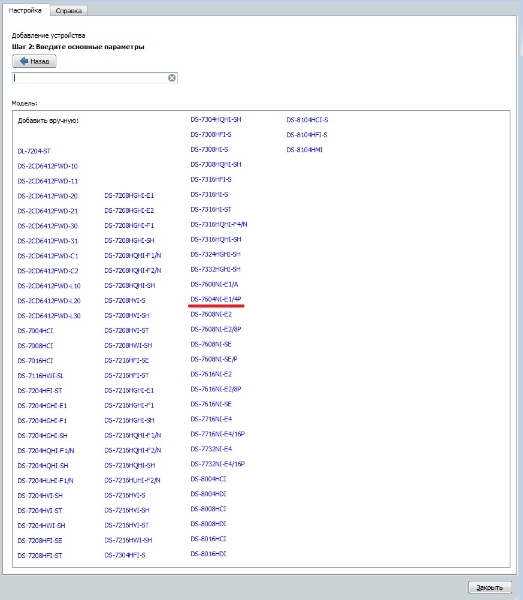Image resolution: width=523 pixels, height=600 pixels.
Task: Open DS-7016HCI model entry
Action: (35, 360)
